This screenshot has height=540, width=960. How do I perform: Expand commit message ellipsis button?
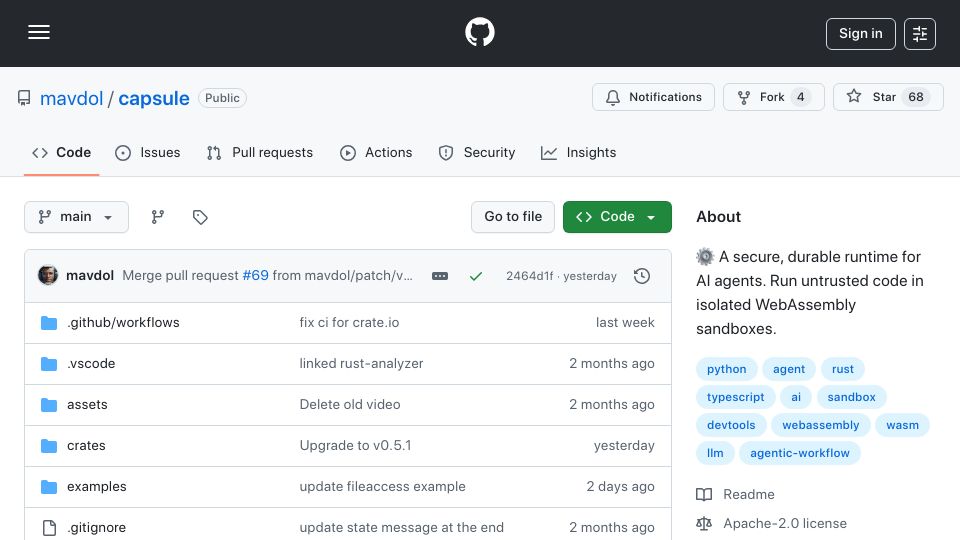click(440, 276)
